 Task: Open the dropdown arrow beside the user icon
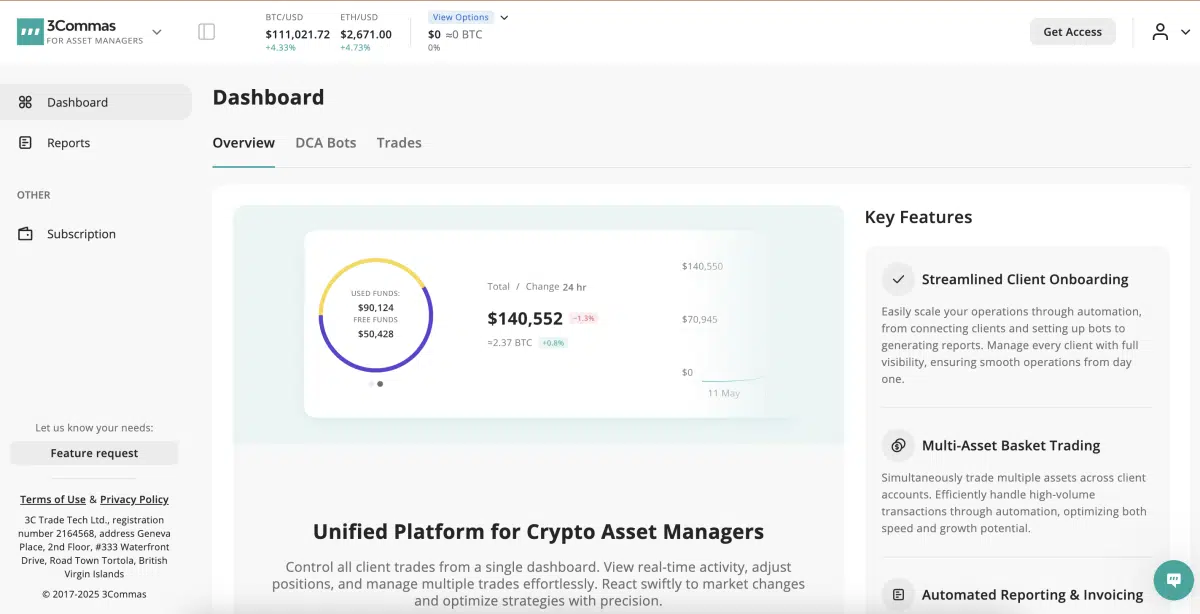point(1183,32)
